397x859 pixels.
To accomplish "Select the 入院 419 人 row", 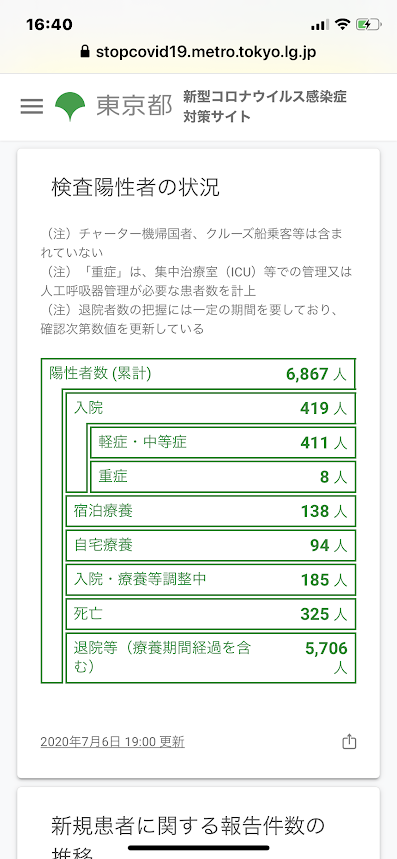I will click(211, 408).
